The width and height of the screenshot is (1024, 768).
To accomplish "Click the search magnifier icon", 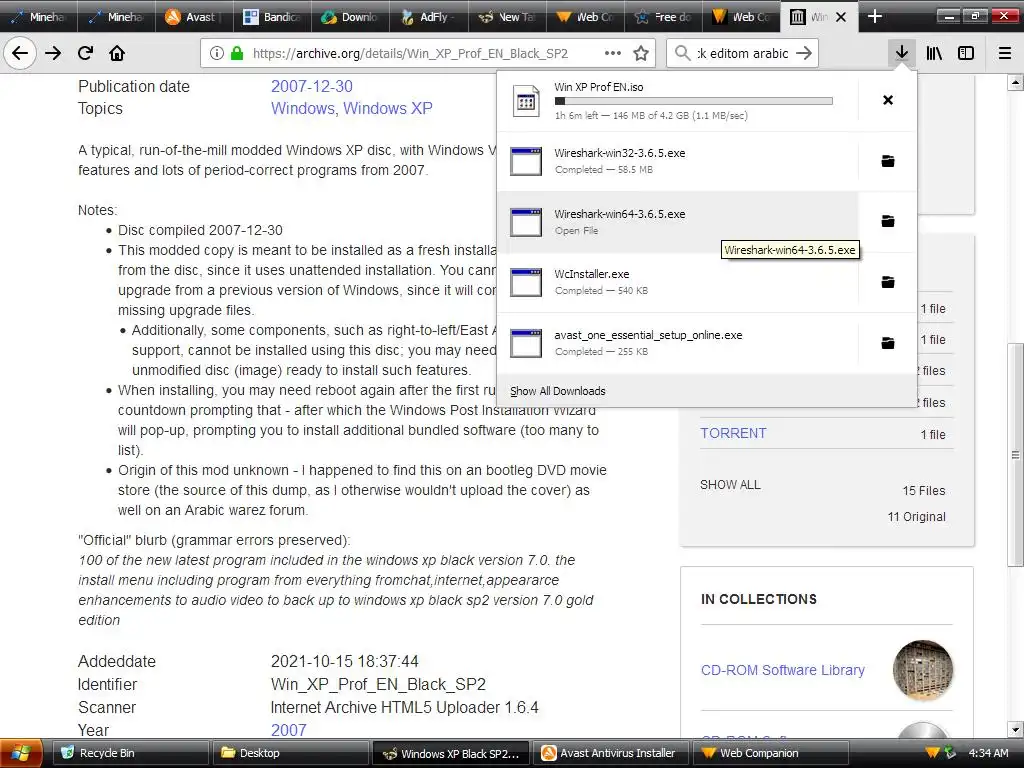I will pyautogui.click(x=682, y=53).
